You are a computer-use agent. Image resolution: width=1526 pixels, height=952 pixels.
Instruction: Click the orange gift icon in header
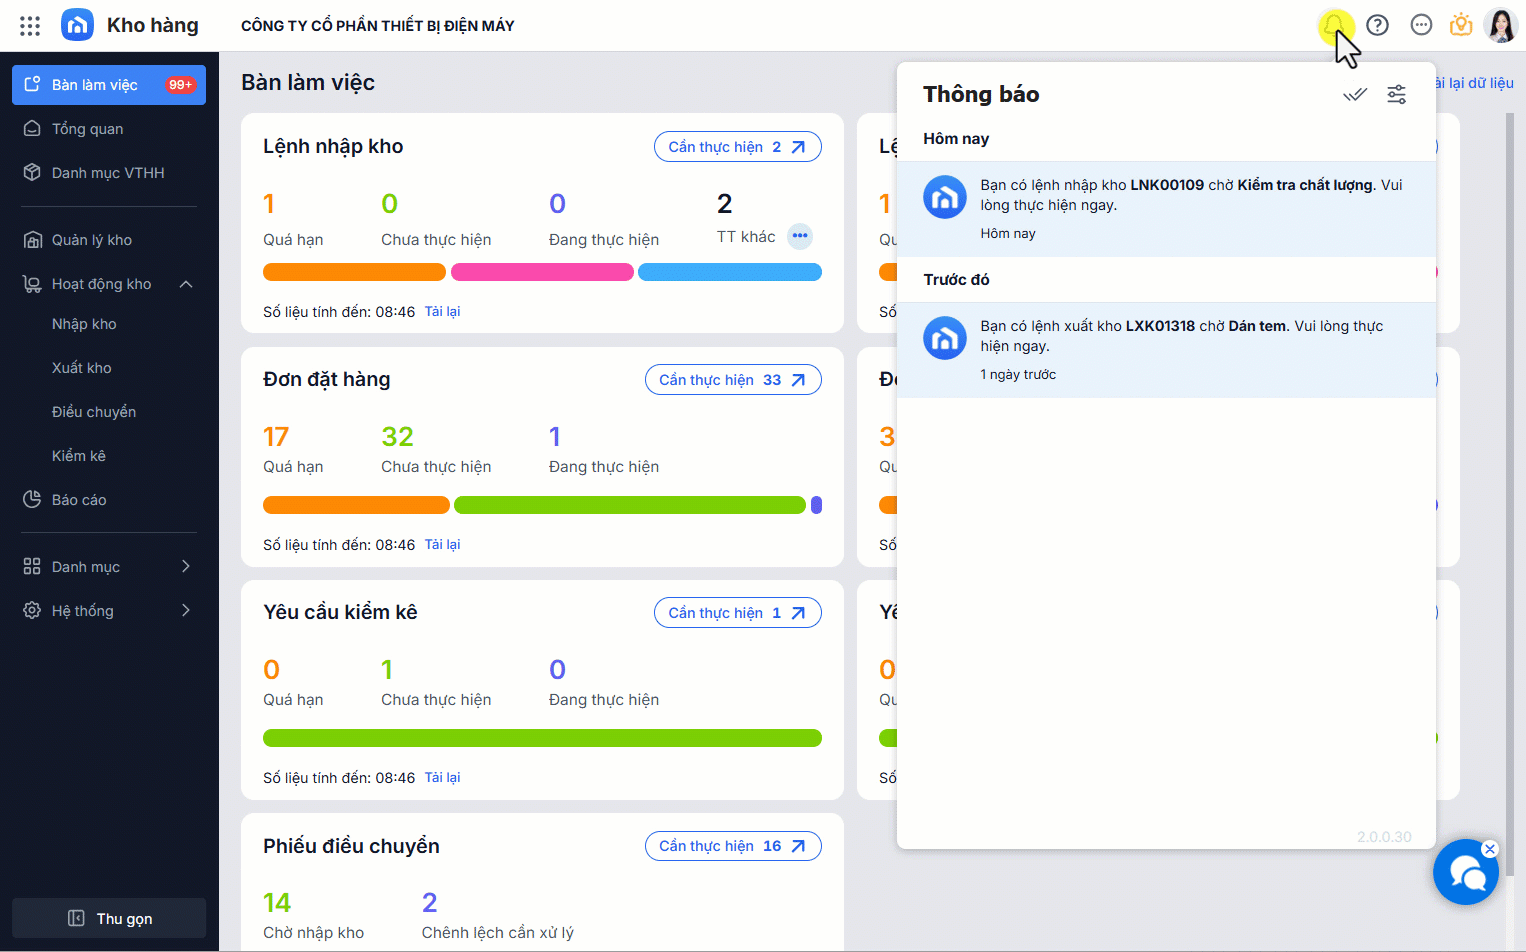tap(1461, 25)
